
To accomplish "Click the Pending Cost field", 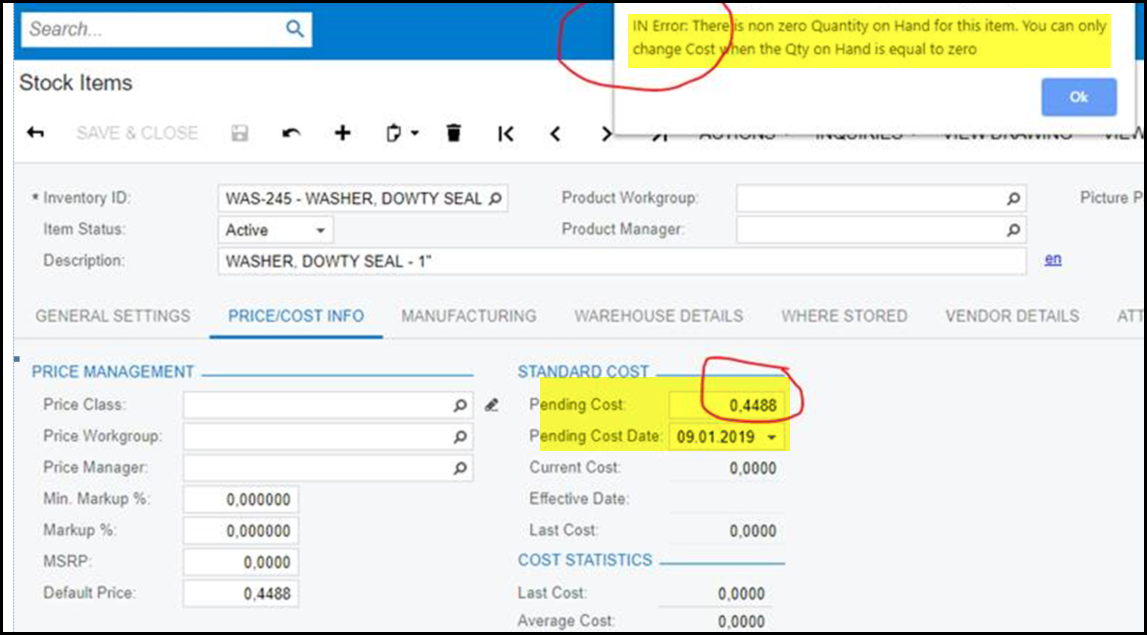I will [x=726, y=405].
